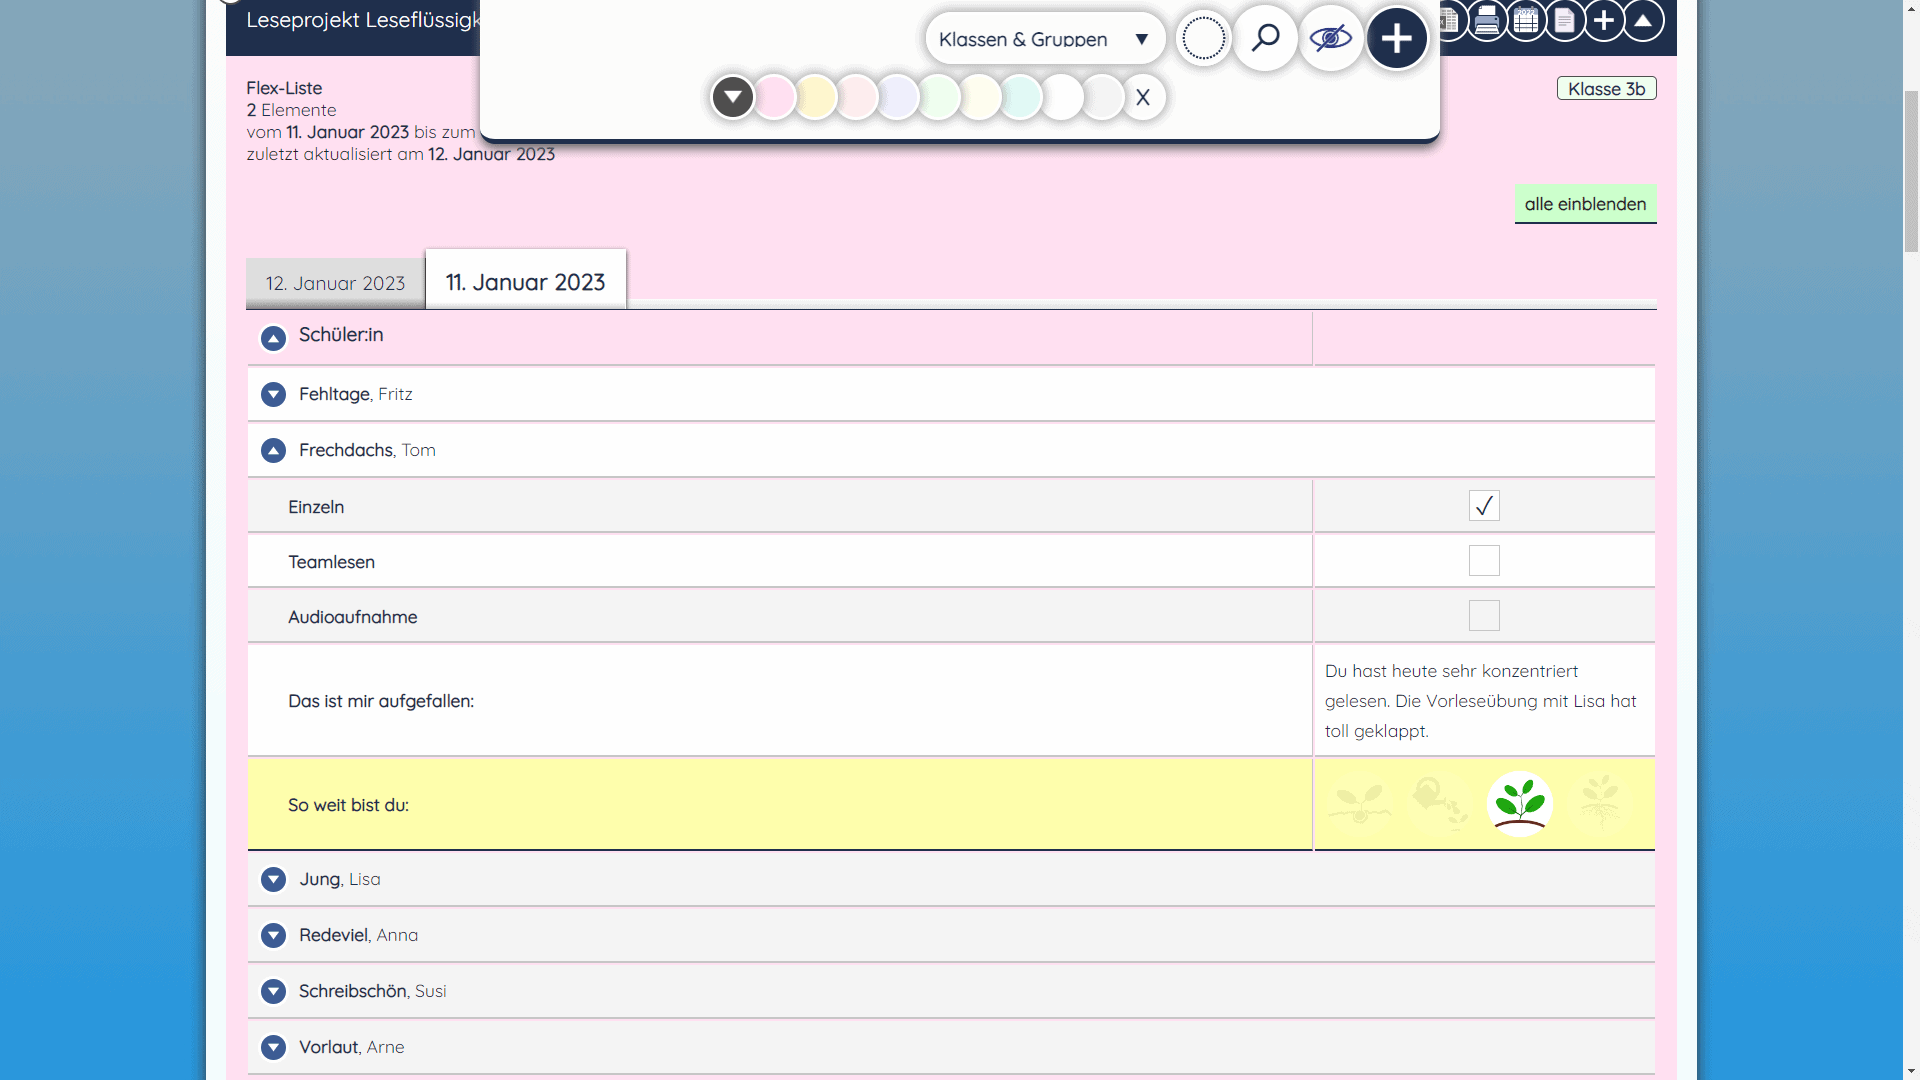
Task: Pick the mint turquoise color swatch
Action: click(x=1020, y=97)
